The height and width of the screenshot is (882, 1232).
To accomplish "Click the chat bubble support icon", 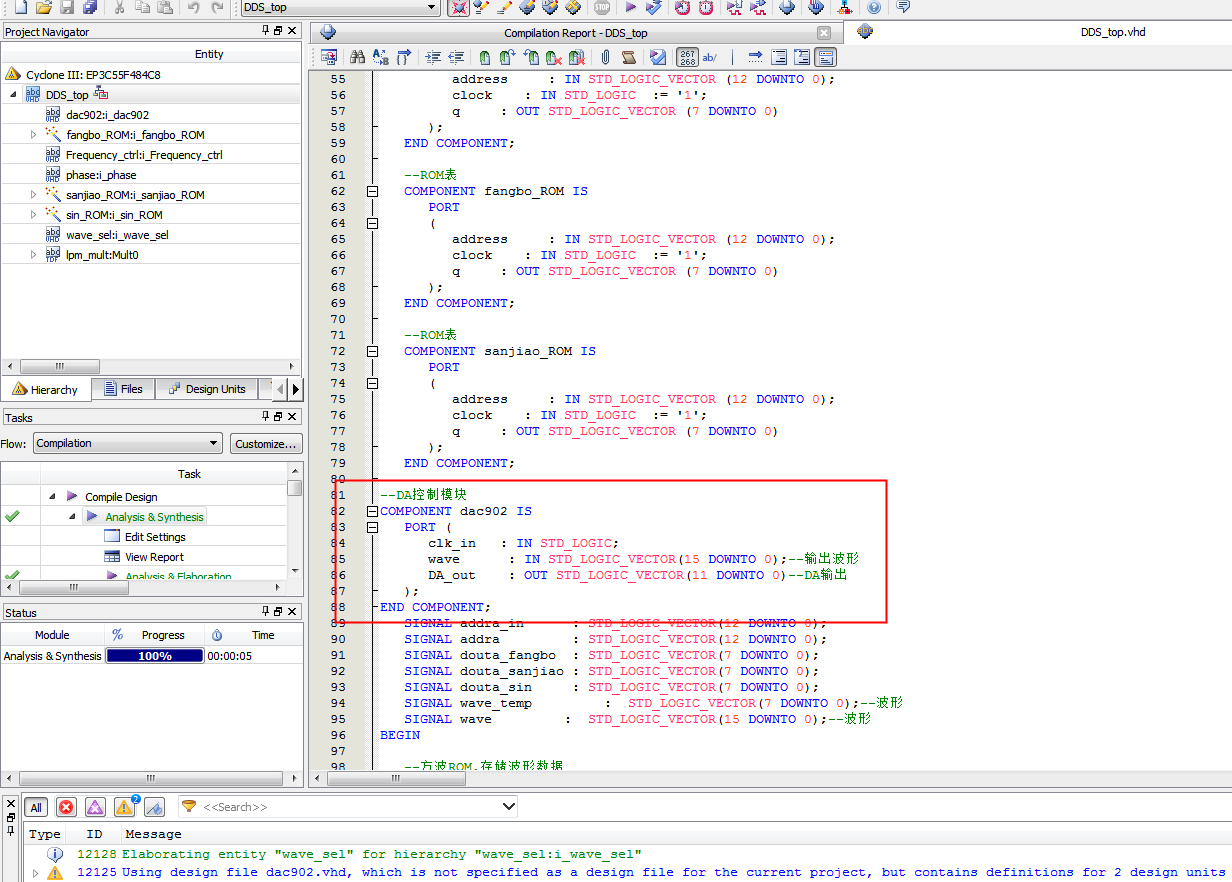I will point(904,7).
